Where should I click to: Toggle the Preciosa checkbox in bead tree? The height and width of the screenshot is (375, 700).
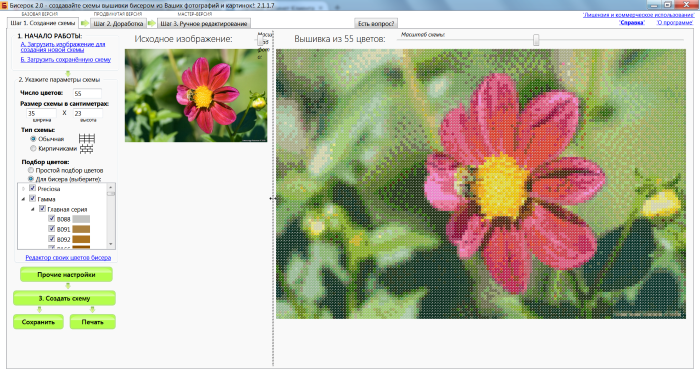(32, 188)
